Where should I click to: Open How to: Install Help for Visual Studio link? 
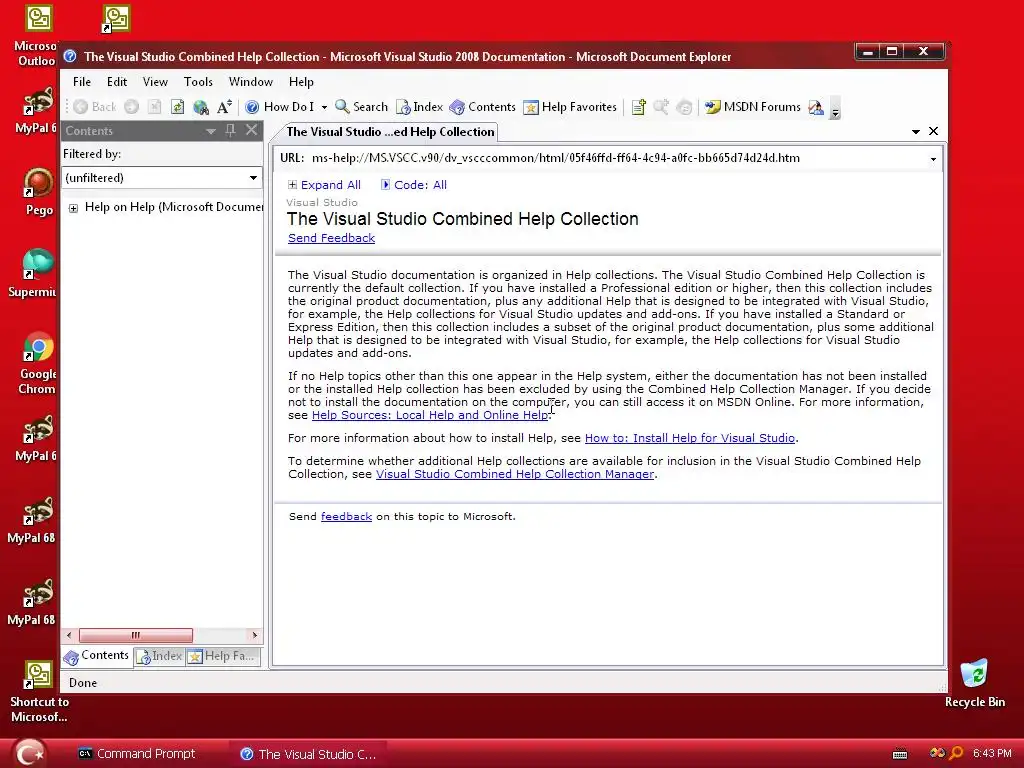pyautogui.click(x=690, y=438)
